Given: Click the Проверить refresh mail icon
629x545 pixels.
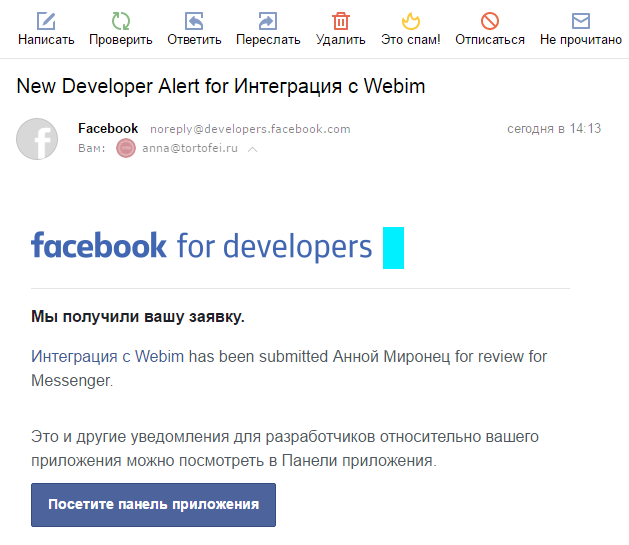Looking at the screenshot, I should (x=121, y=20).
